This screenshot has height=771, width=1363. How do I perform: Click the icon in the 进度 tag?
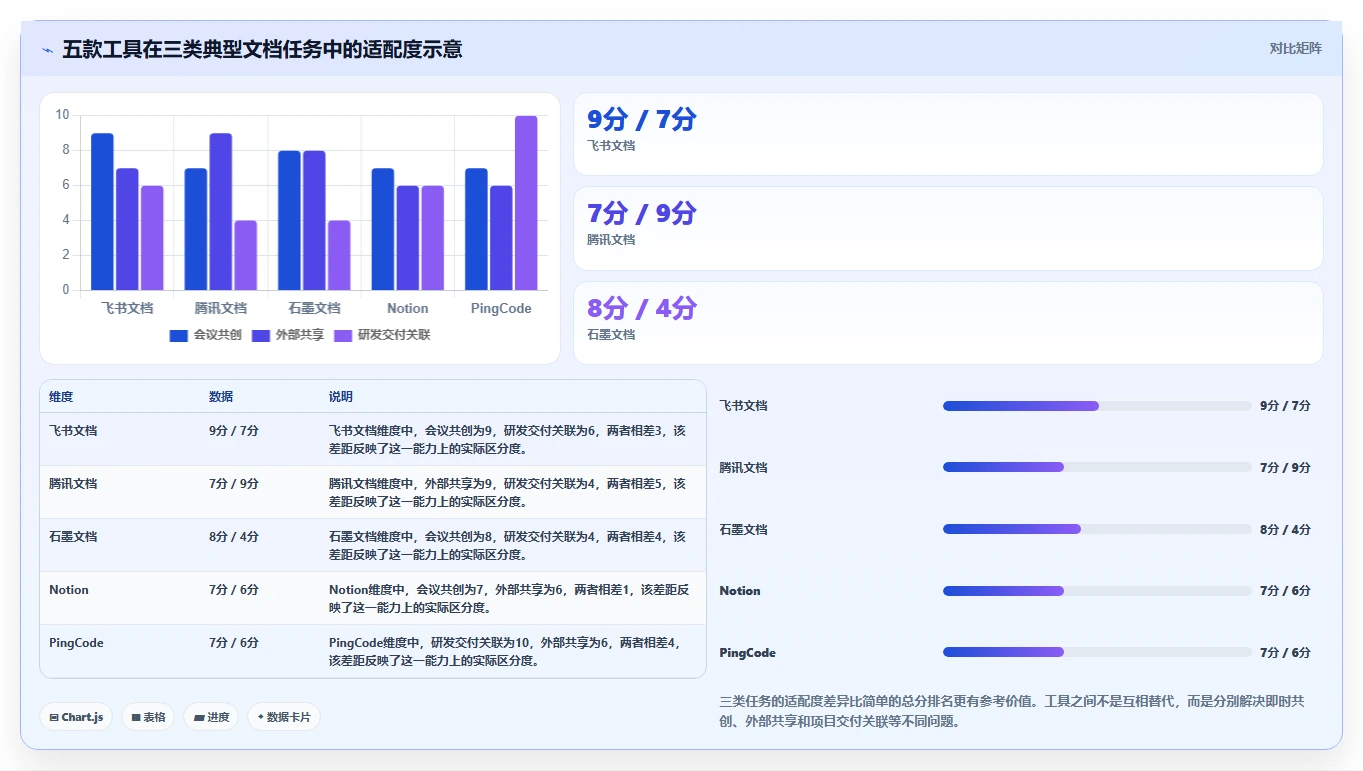click(199, 718)
